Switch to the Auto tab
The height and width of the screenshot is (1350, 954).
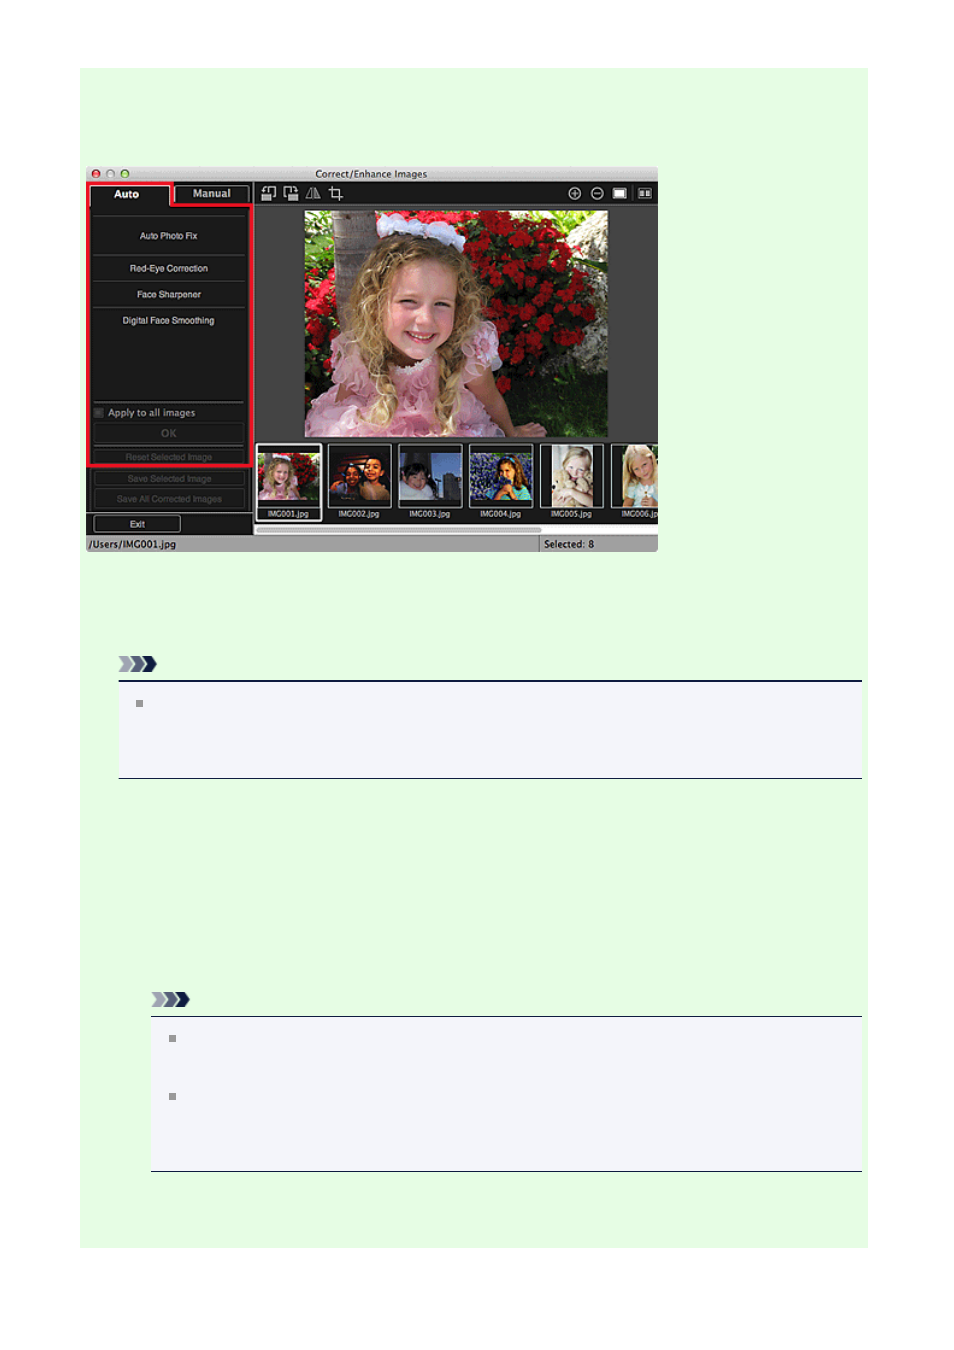[127, 194]
